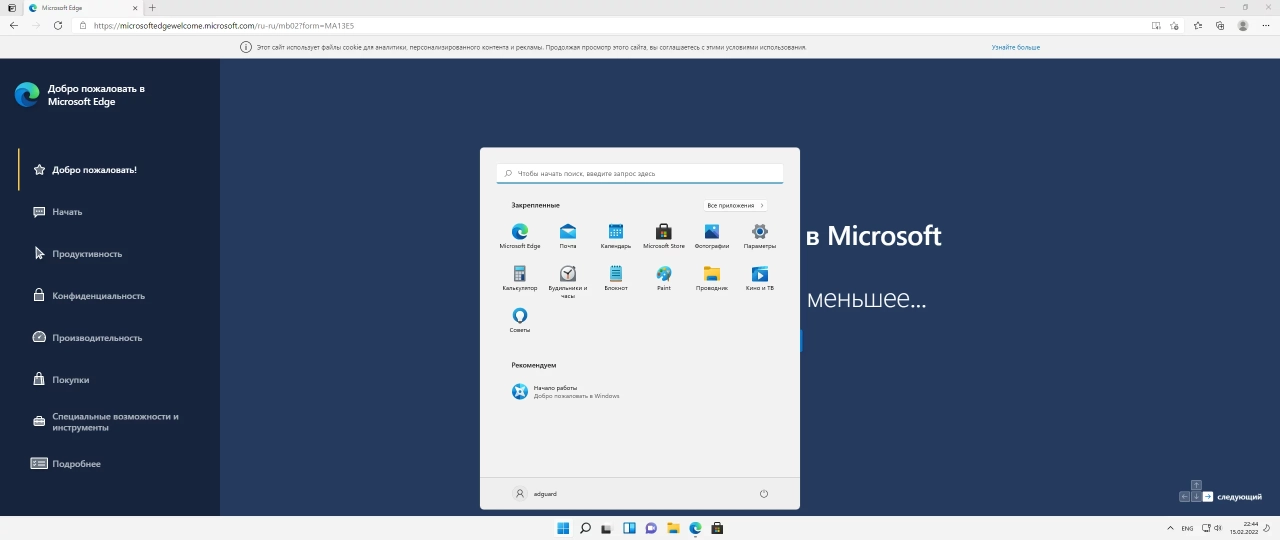
Task: Open Microsoft Store from taskbar
Action: tap(717, 528)
